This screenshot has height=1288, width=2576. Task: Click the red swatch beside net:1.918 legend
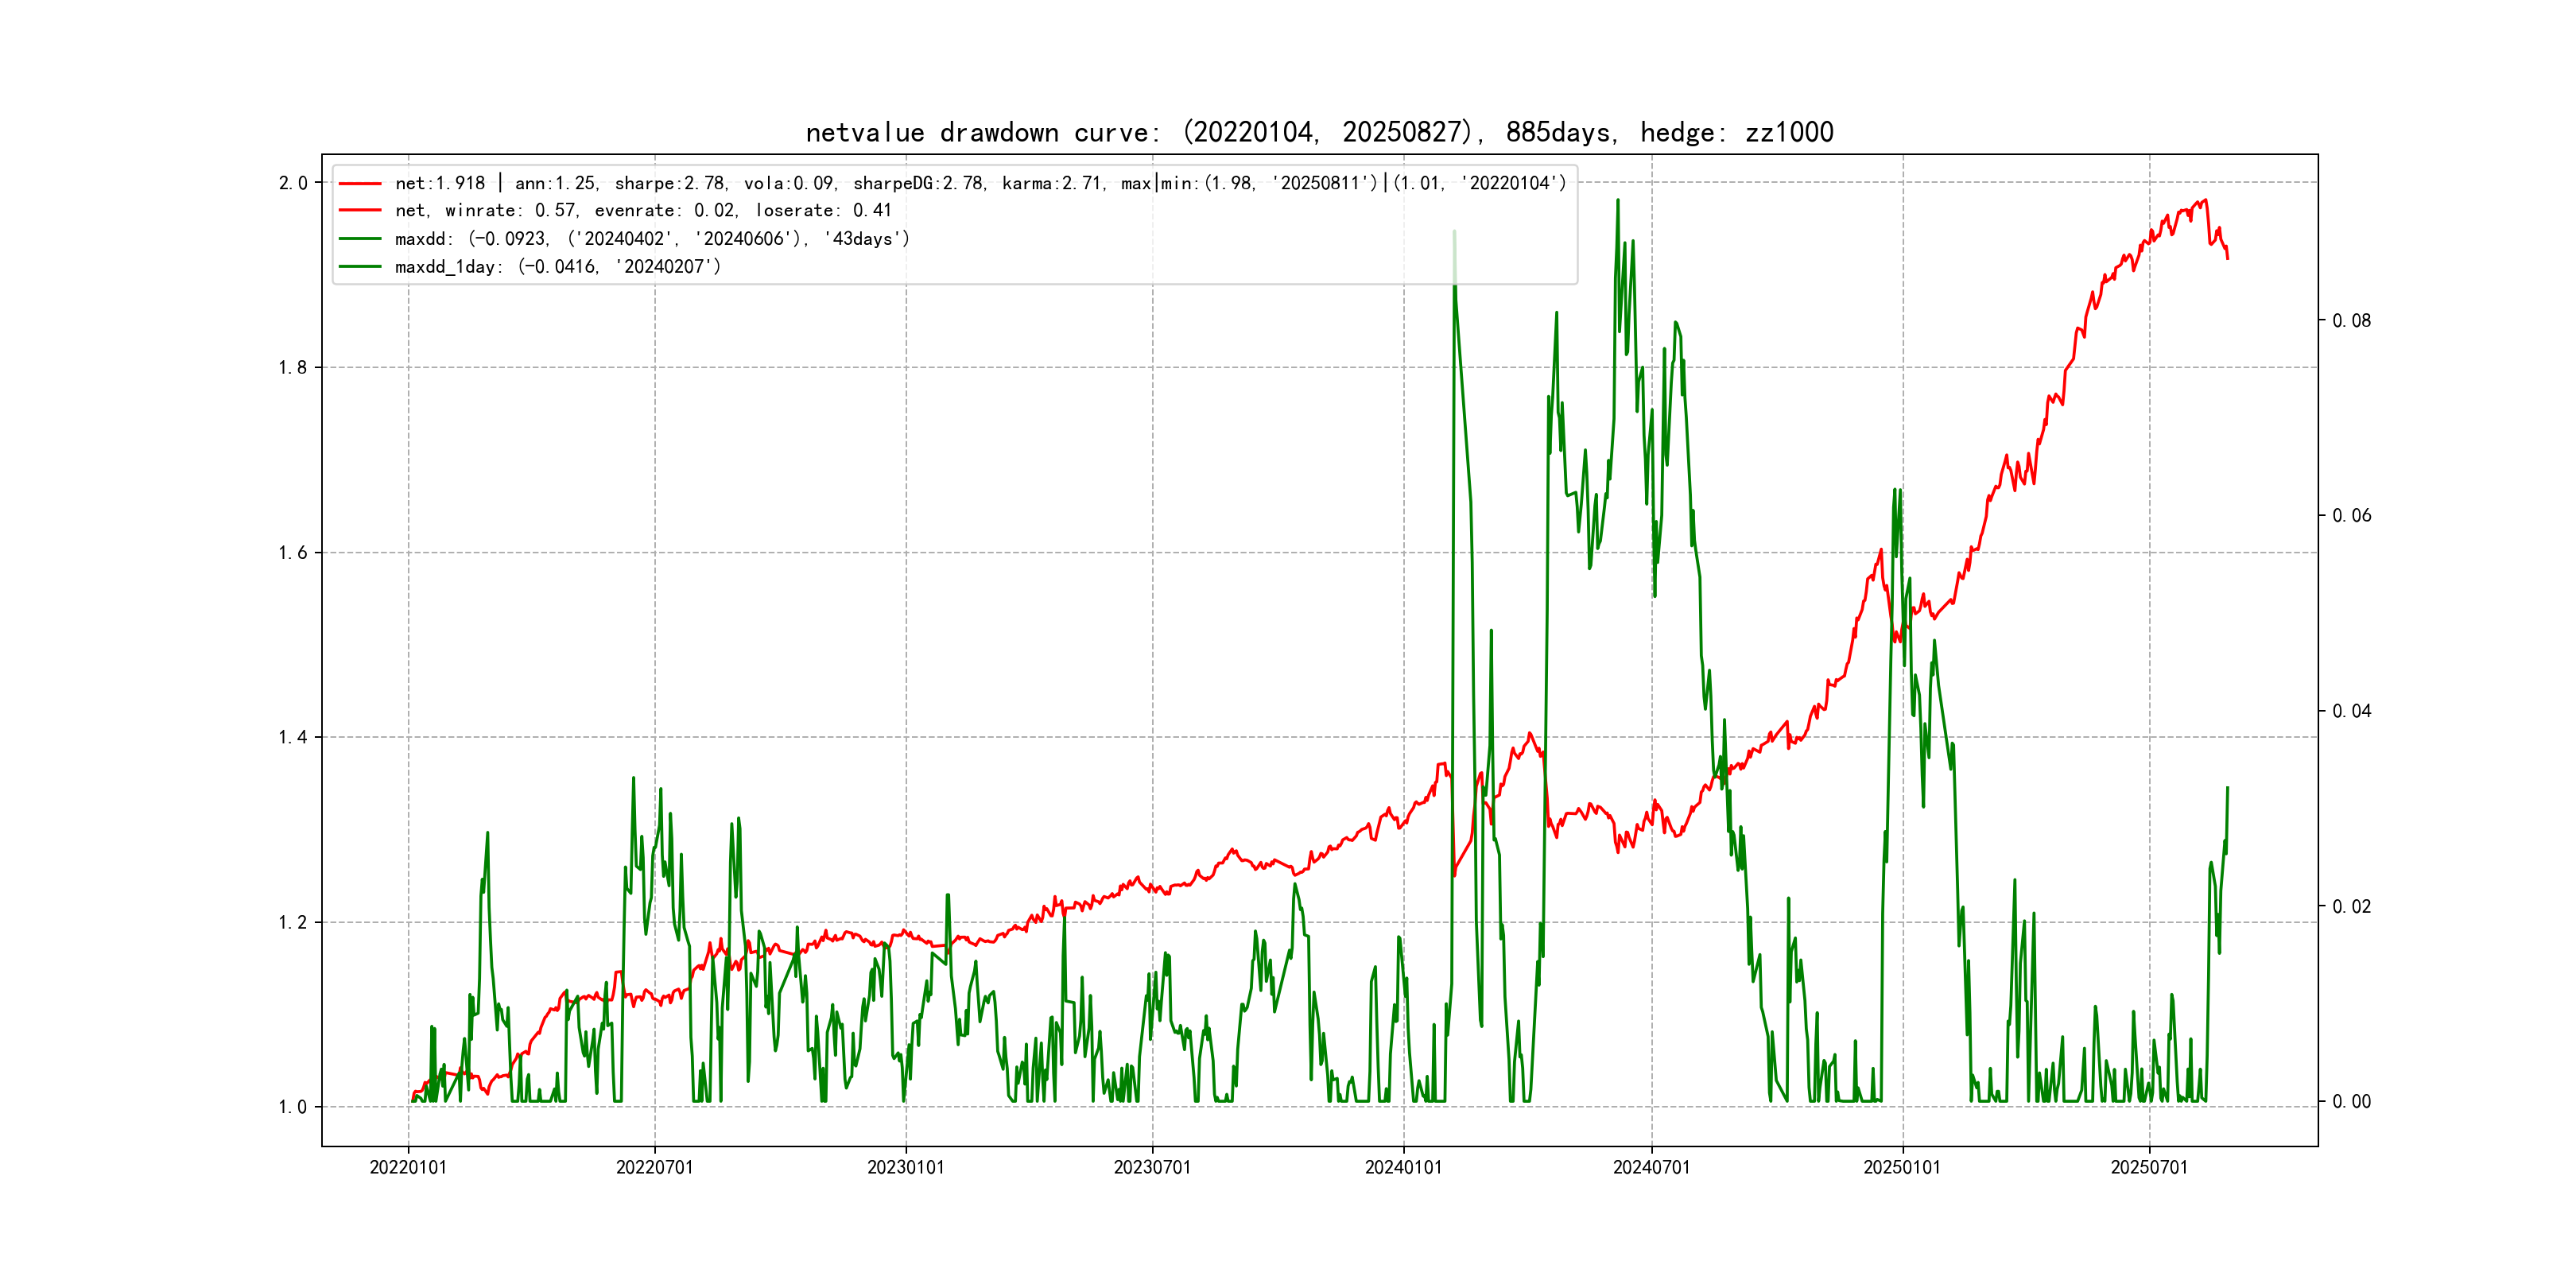pyautogui.click(x=360, y=184)
